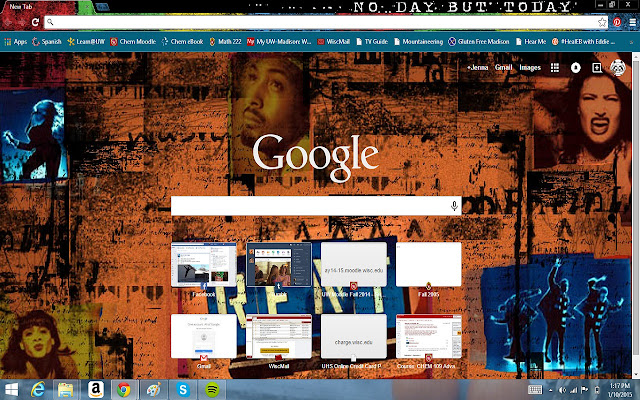Open the Course CHEM 109 thumbnail
Image resolution: width=640 pixels, height=400 pixels.
pyautogui.click(x=429, y=337)
